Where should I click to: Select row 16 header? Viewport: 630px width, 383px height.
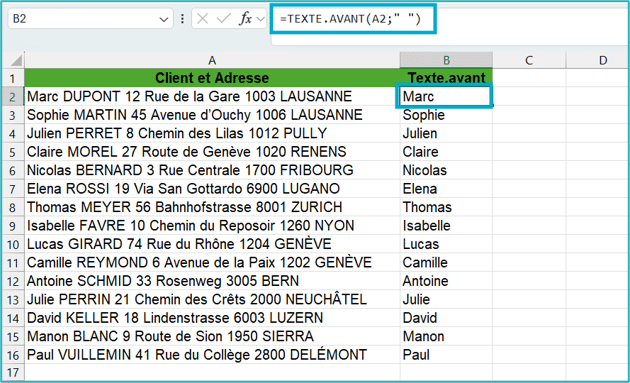pyautogui.click(x=13, y=355)
